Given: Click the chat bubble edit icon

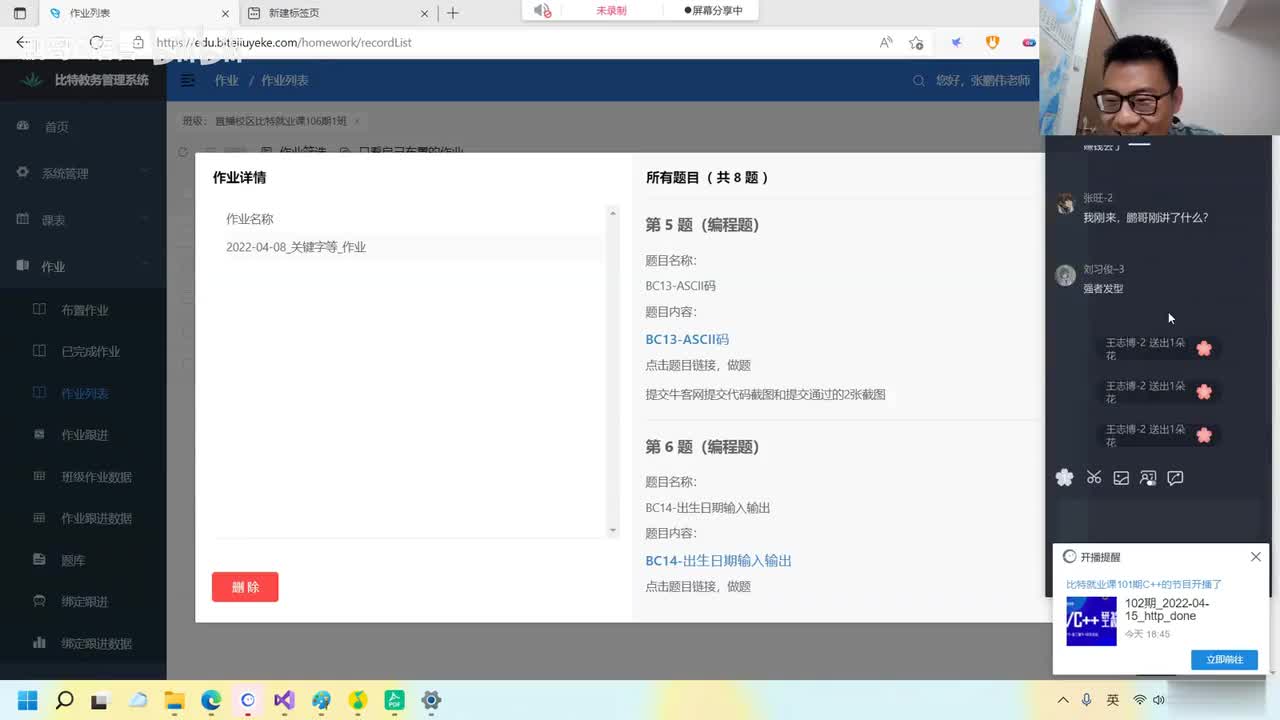Looking at the screenshot, I should pyautogui.click(x=1175, y=478).
